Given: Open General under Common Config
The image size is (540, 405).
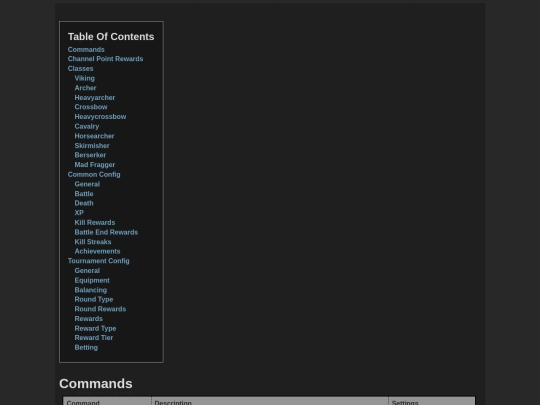Looking at the screenshot, I should click(x=87, y=184).
